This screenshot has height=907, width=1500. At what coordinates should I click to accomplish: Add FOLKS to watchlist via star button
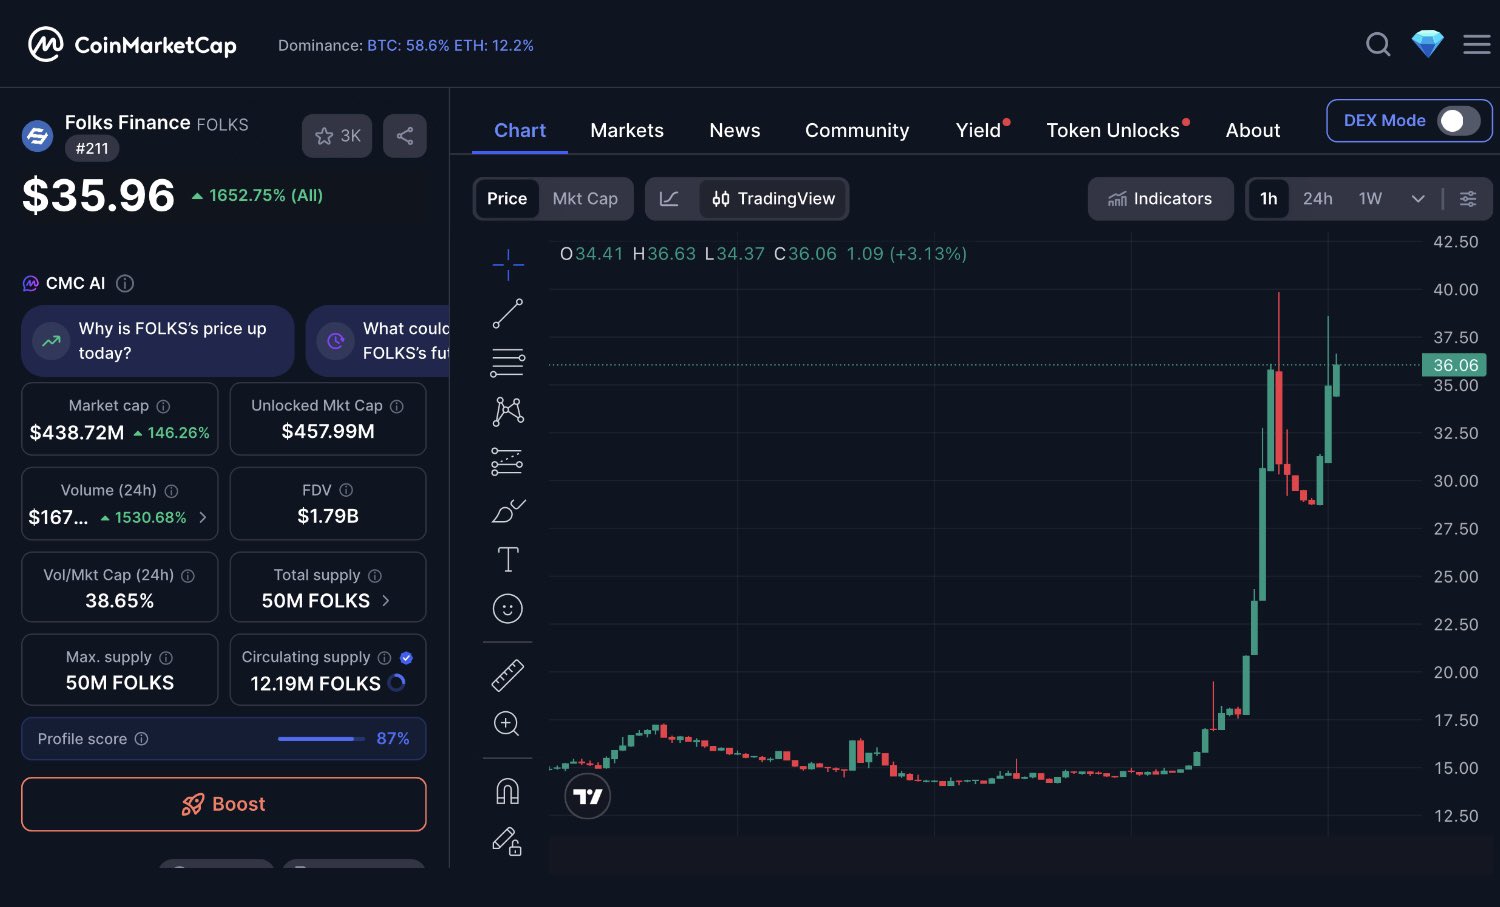point(337,136)
